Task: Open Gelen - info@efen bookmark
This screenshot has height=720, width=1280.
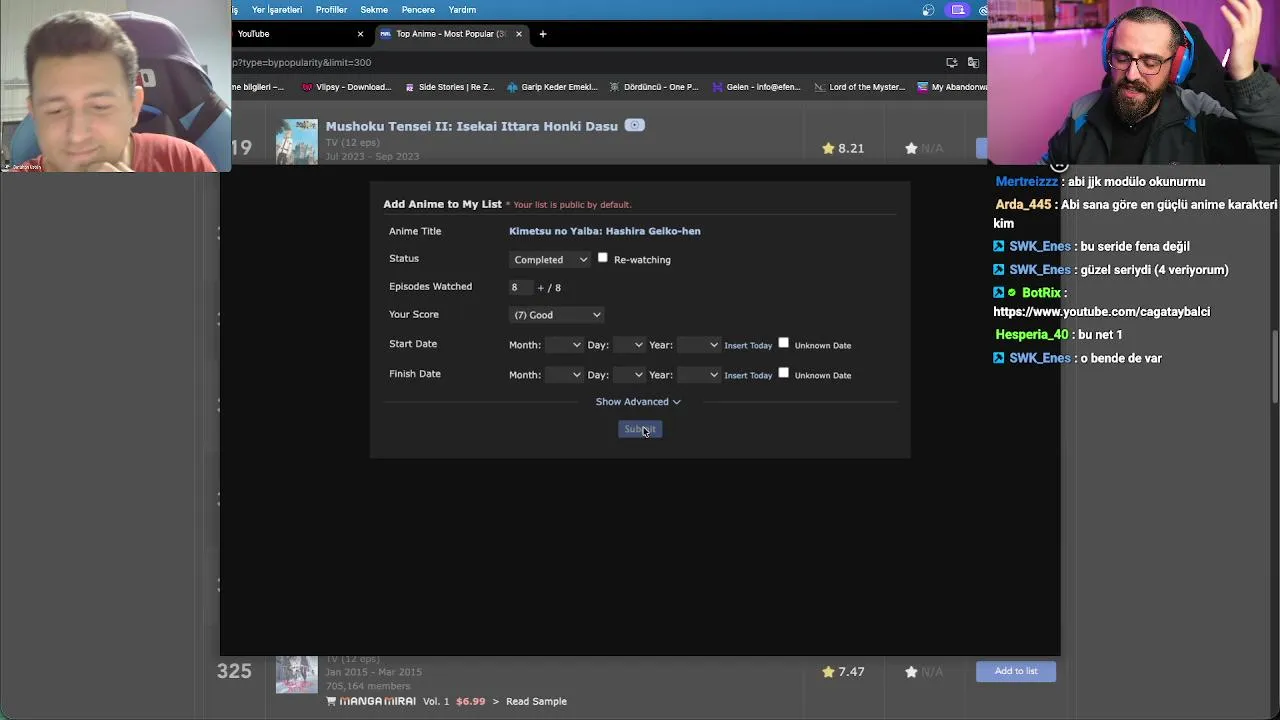Action: tap(756, 87)
